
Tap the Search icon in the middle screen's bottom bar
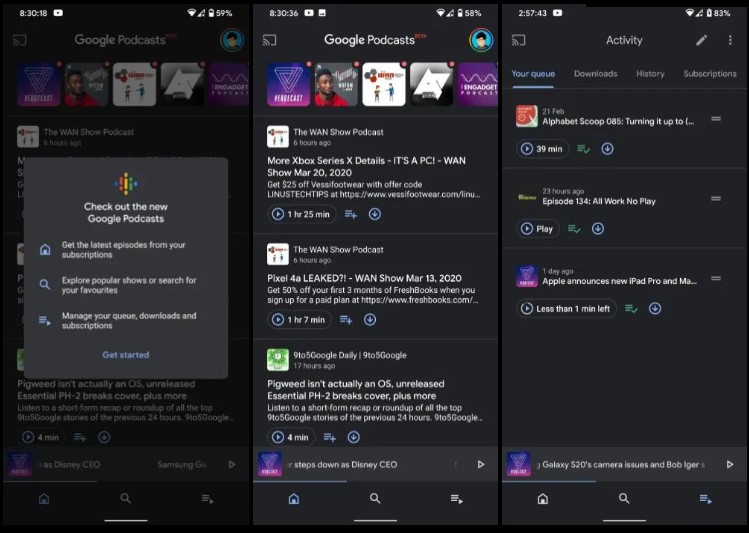coord(375,499)
